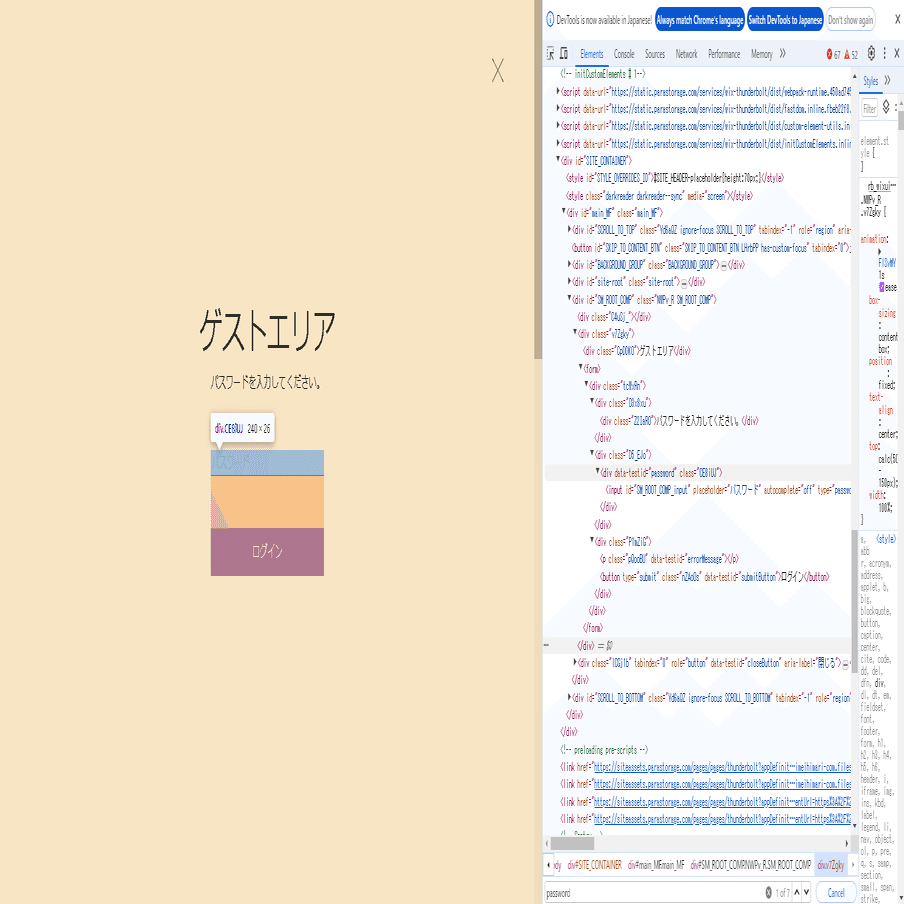The image size is (904, 904).
Task: Jump to next search result arrow
Action: [x=806, y=892]
